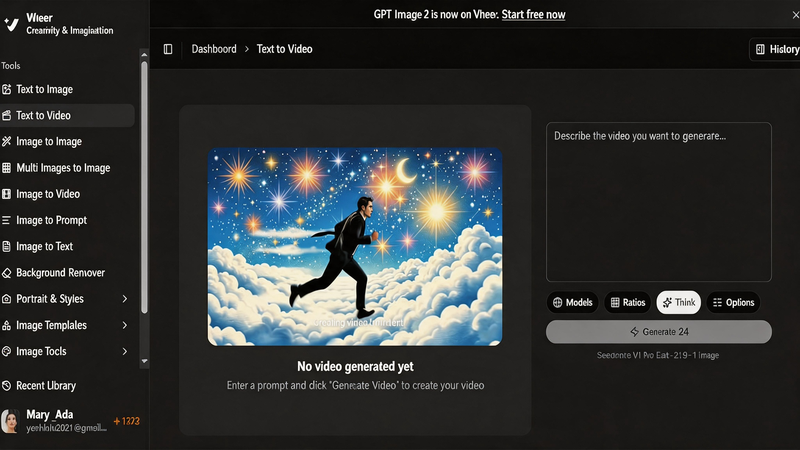Toggle the sidebar panel icon near Dashboard

168,49
